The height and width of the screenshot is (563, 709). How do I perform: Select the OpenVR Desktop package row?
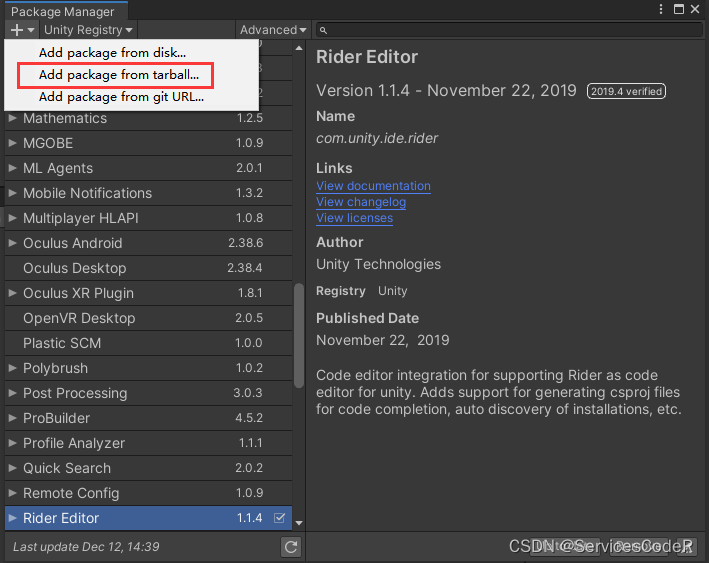pyautogui.click(x=148, y=318)
